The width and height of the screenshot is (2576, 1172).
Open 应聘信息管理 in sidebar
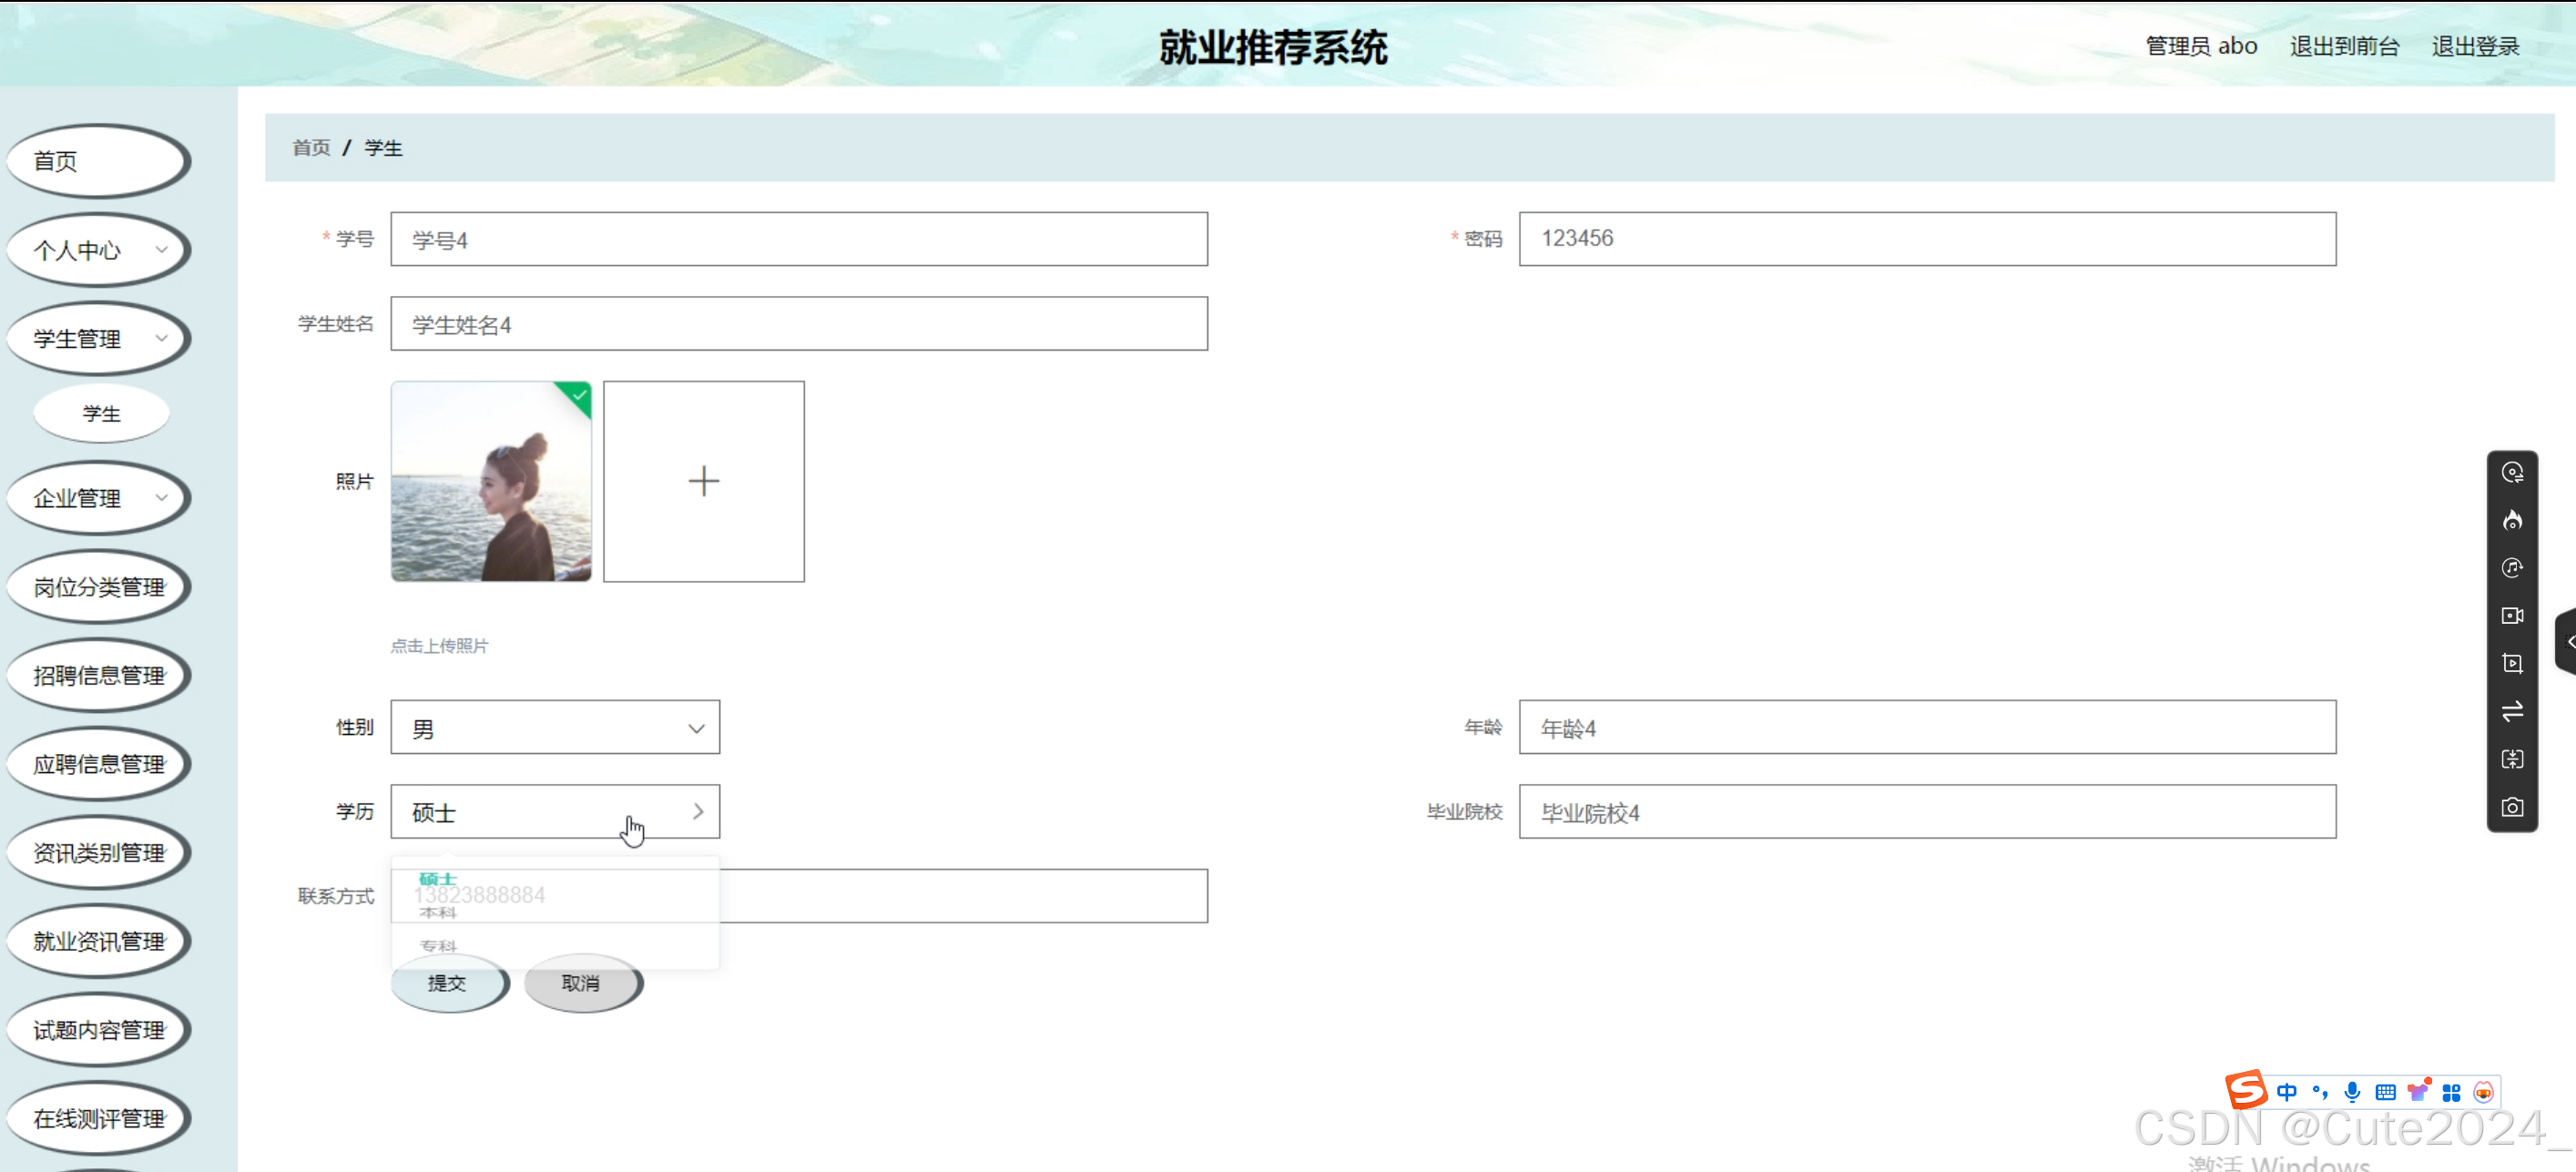97,764
